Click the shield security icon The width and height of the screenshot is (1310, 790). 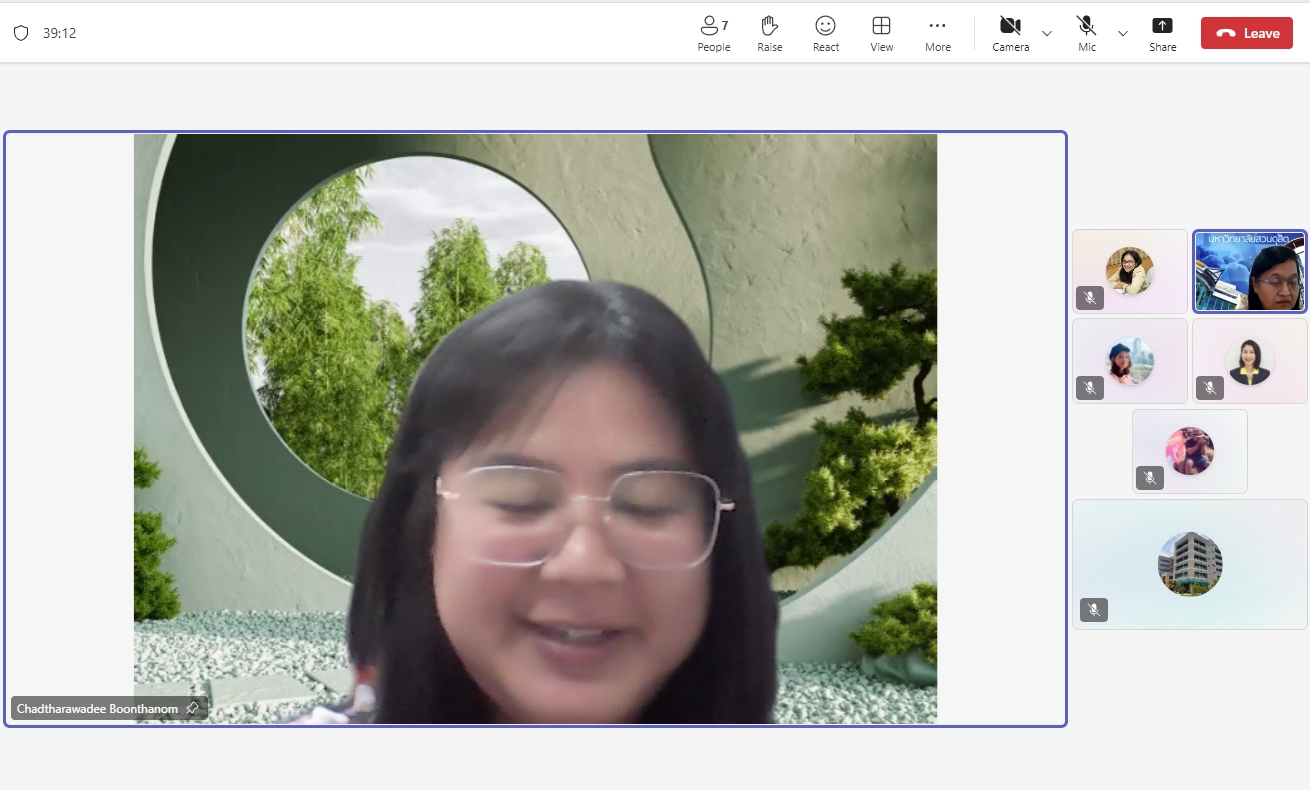21,33
